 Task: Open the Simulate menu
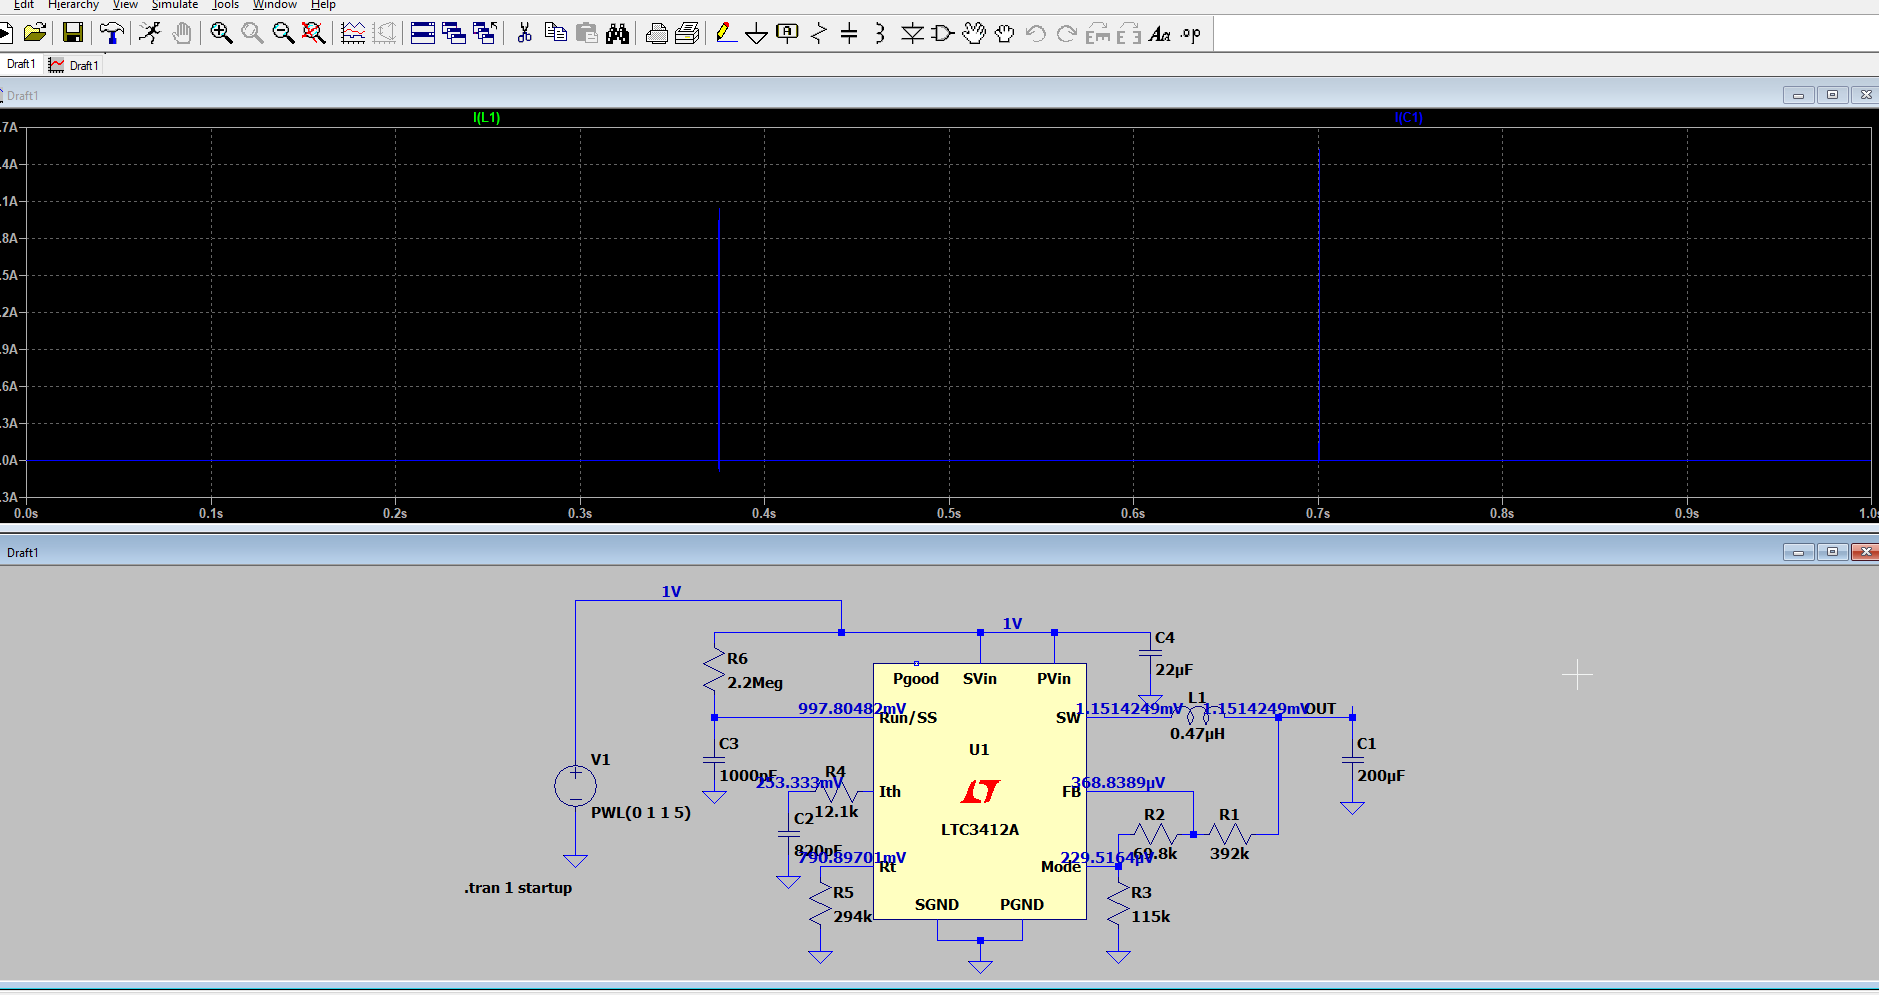pyautogui.click(x=175, y=5)
